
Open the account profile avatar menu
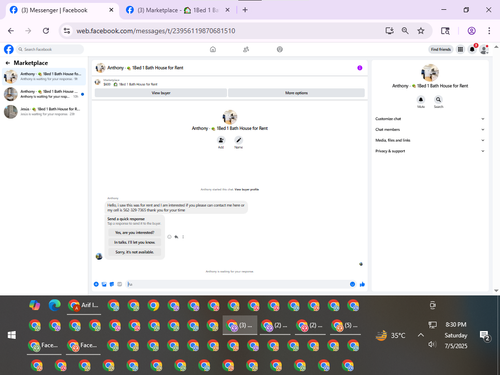tap(484, 50)
